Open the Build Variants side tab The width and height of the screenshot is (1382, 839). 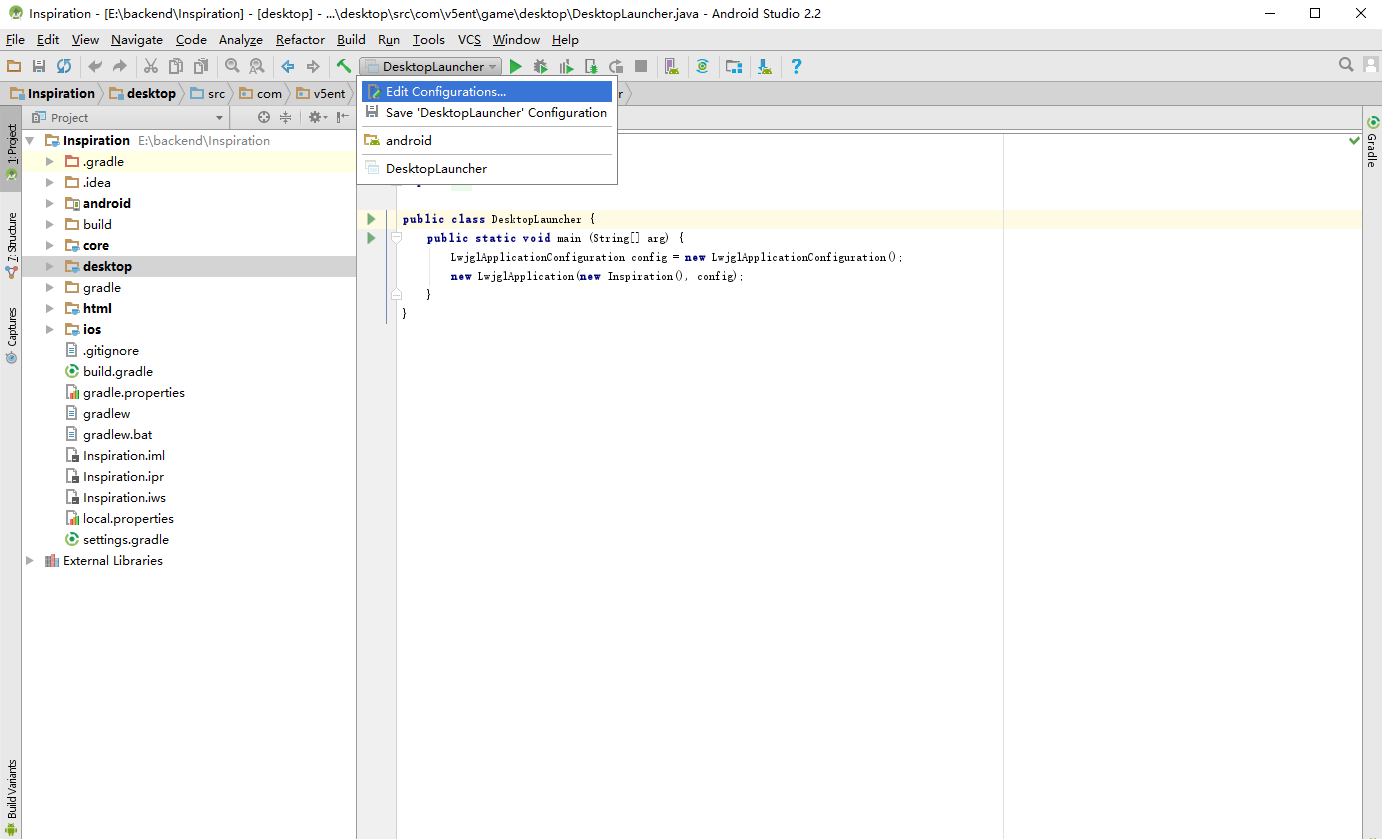(x=12, y=797)
